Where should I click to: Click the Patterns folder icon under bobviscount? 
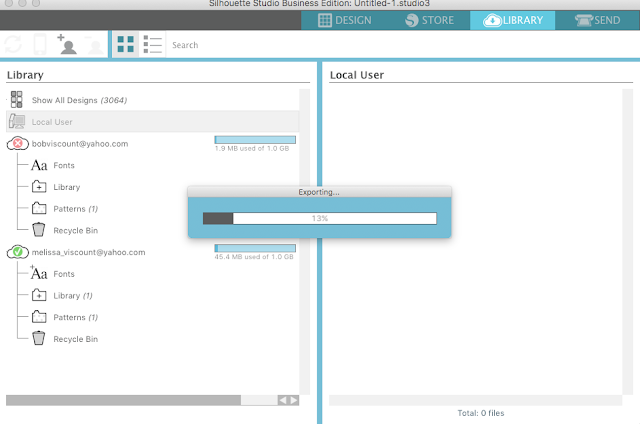tap(39, 208)
